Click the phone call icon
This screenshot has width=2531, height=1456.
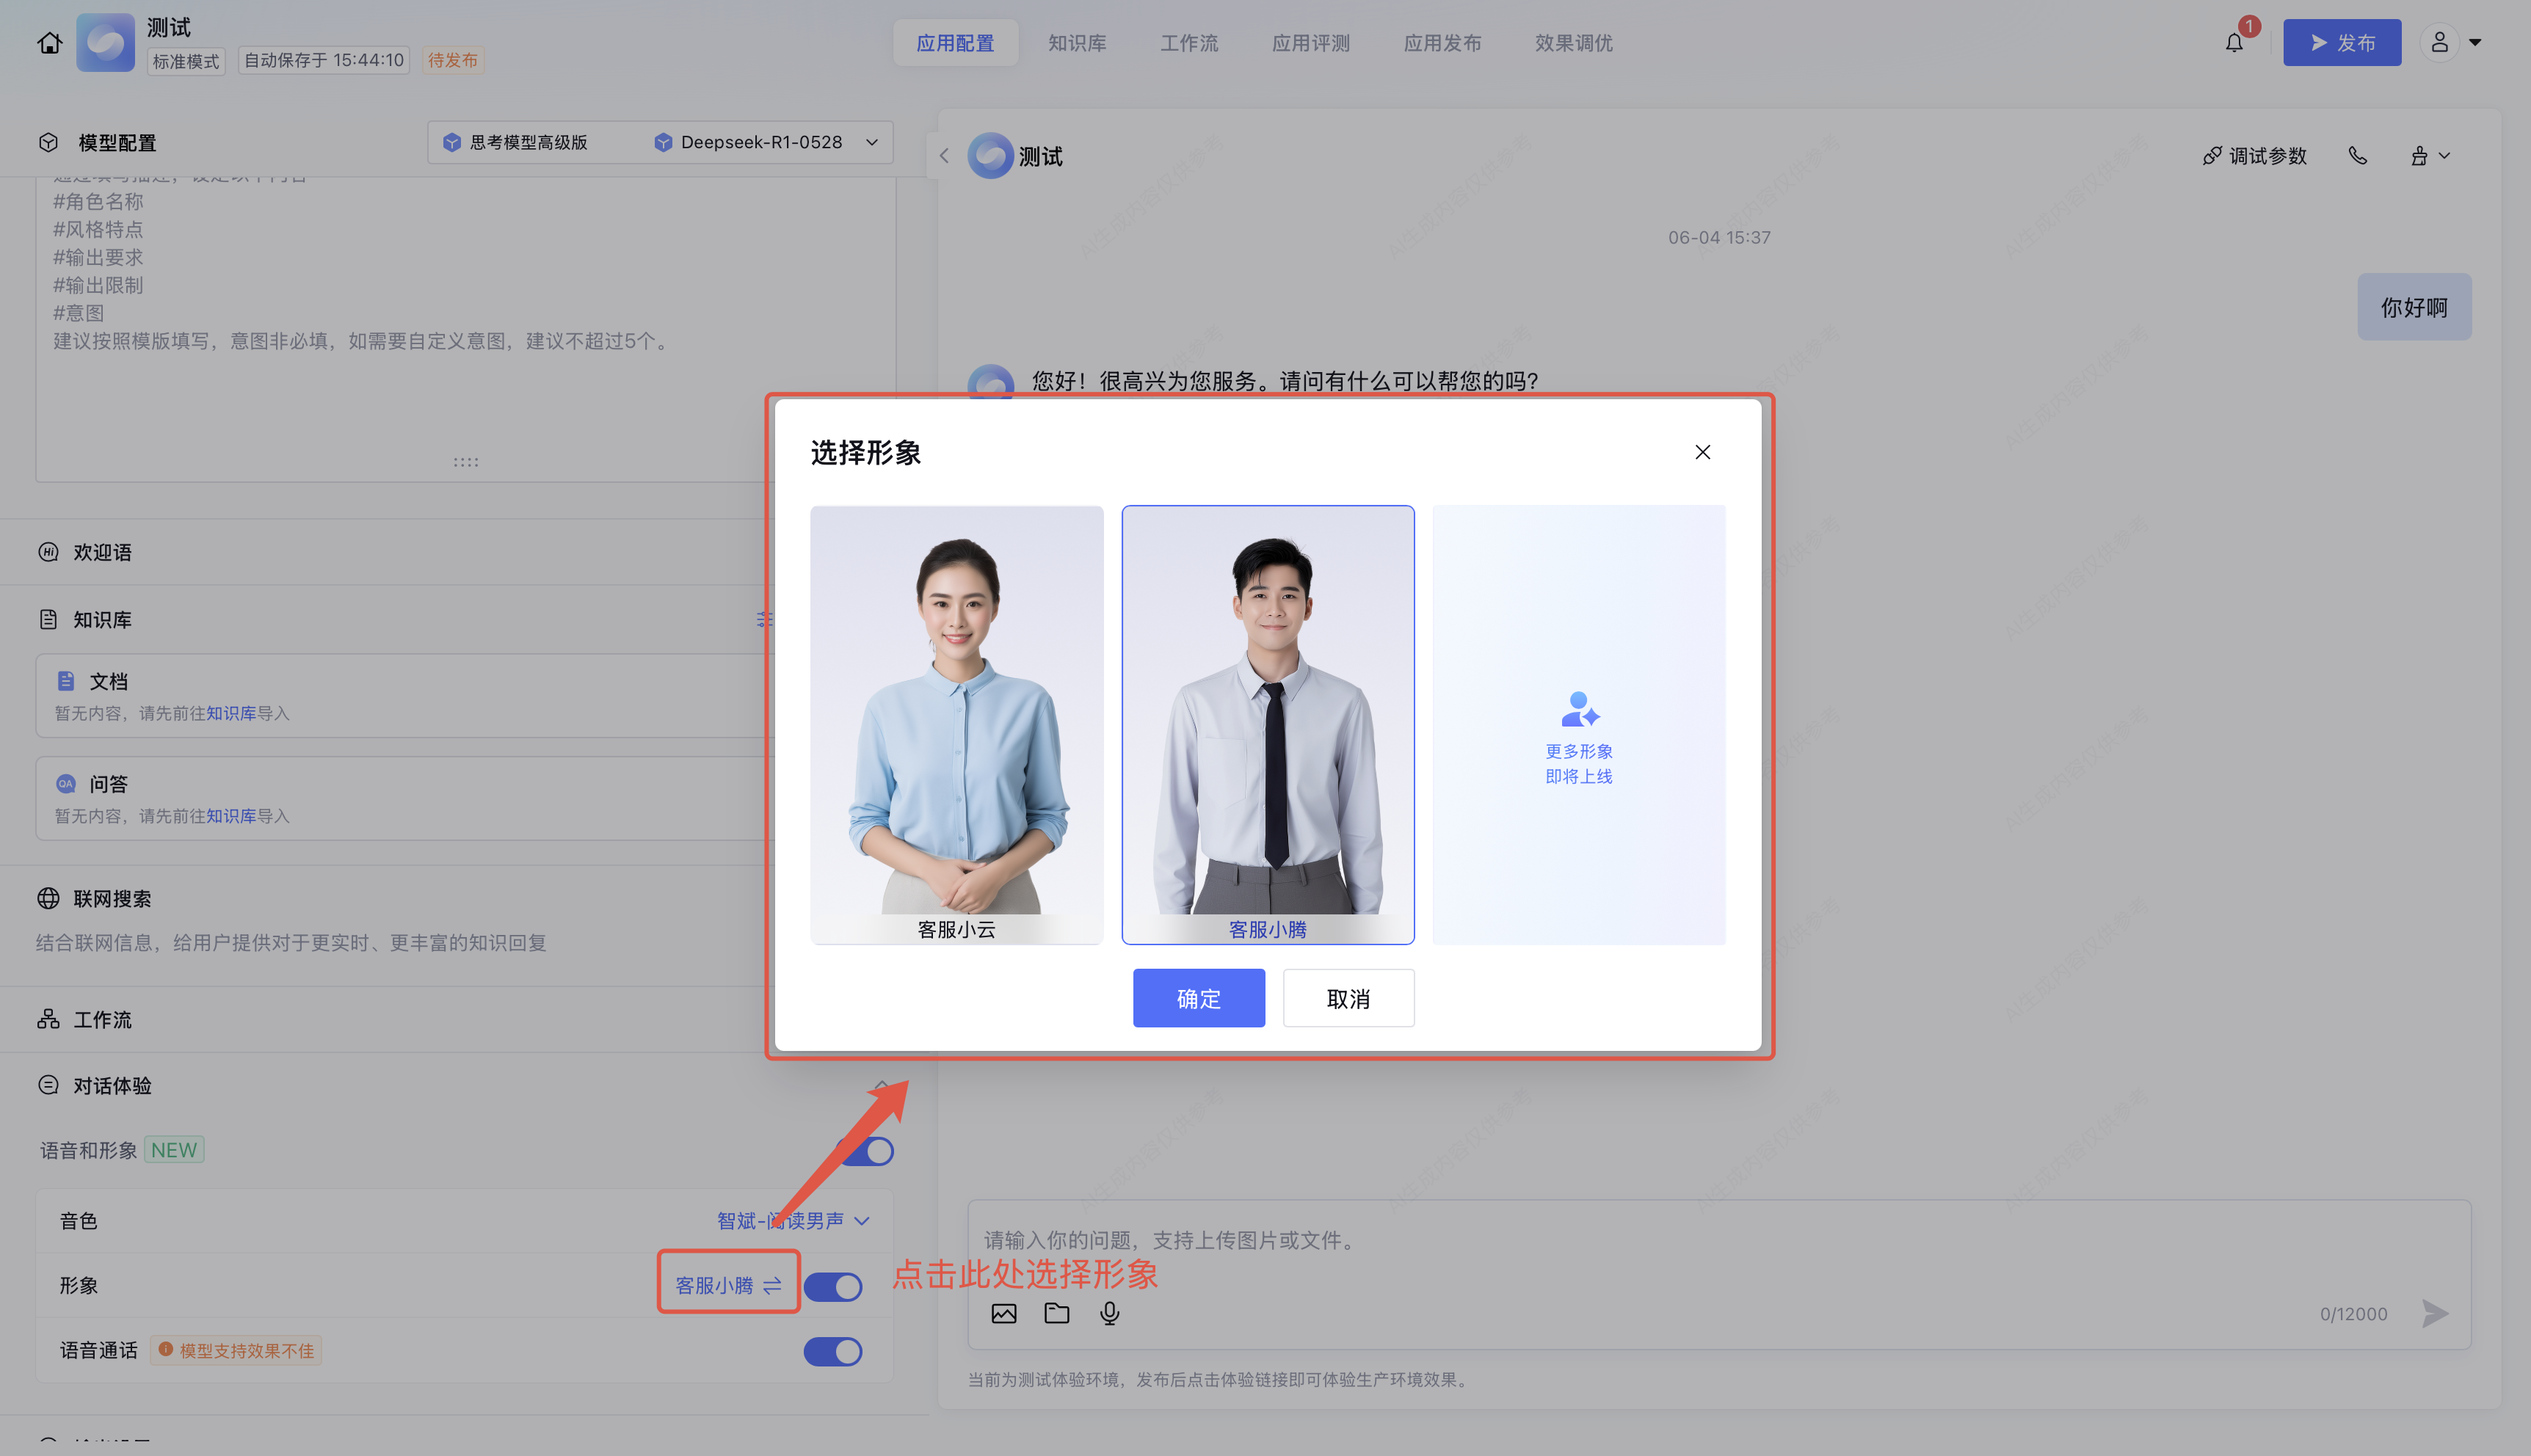[x=2358, y=156]
